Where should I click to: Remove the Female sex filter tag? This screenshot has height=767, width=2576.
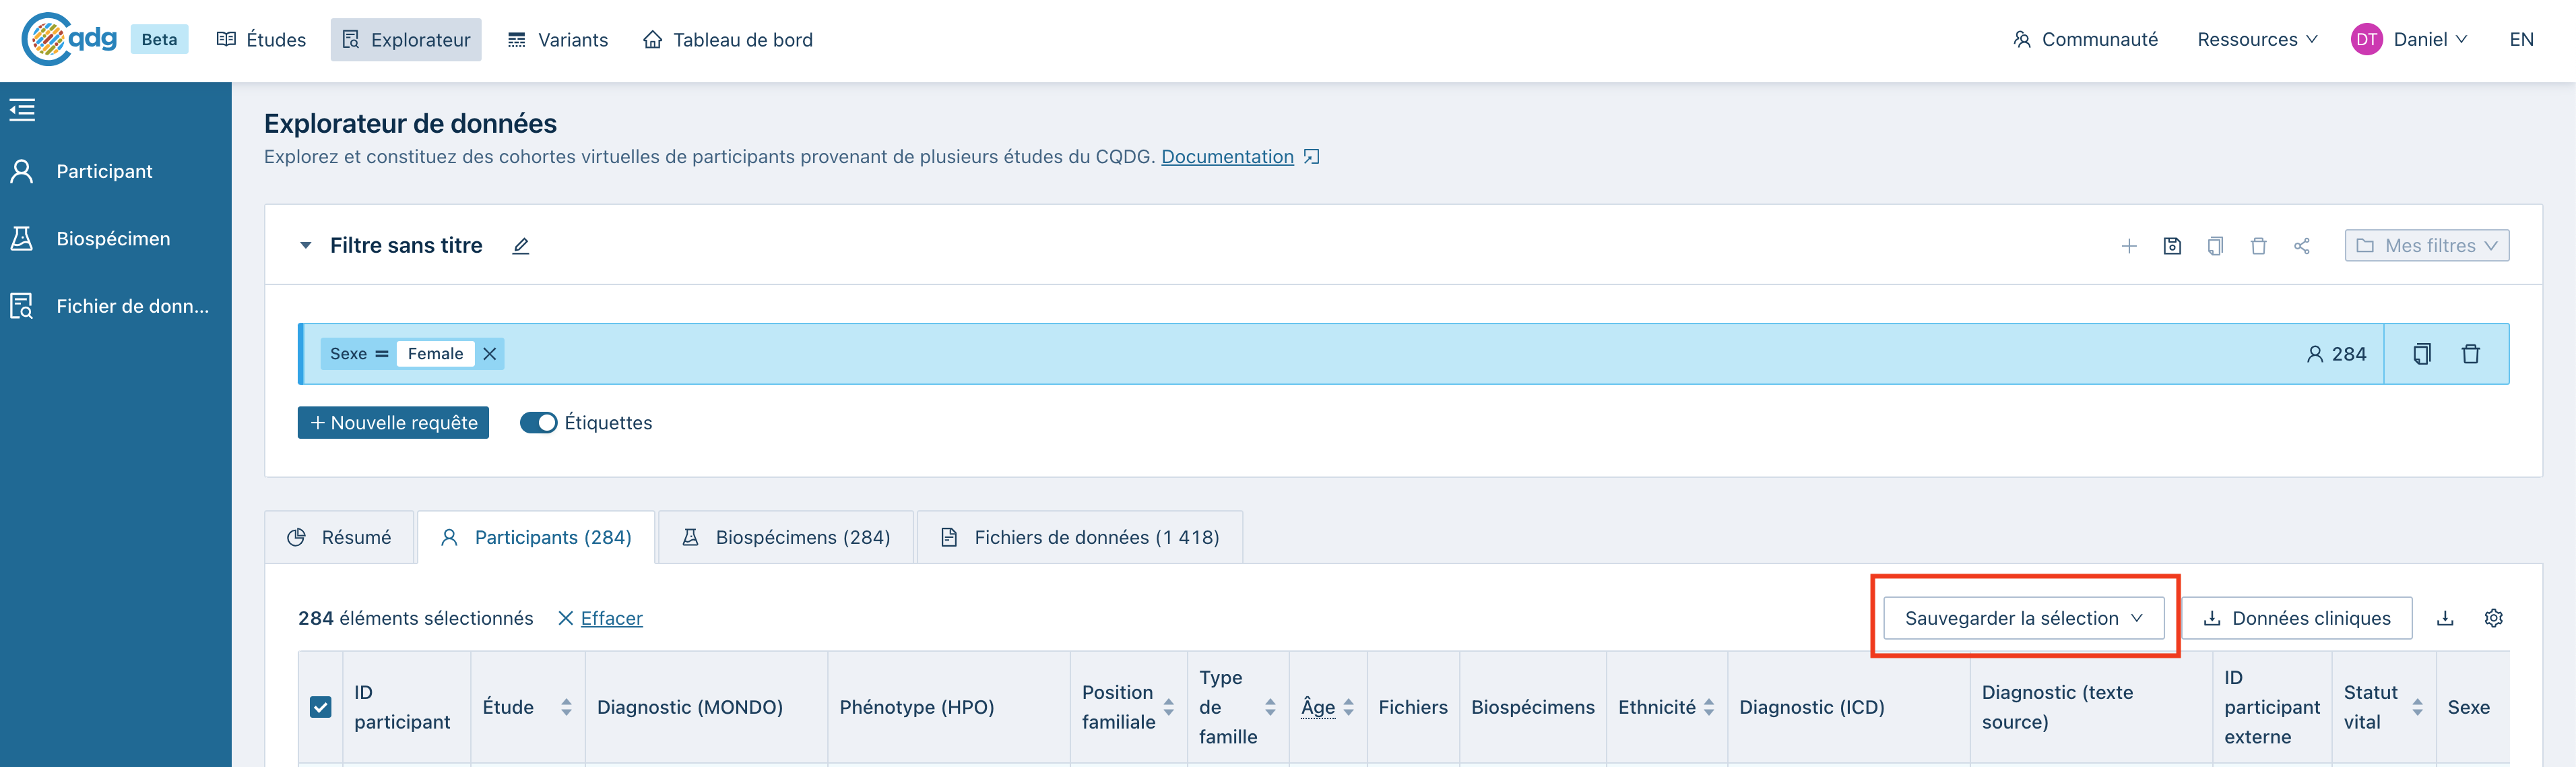(490, 354)
